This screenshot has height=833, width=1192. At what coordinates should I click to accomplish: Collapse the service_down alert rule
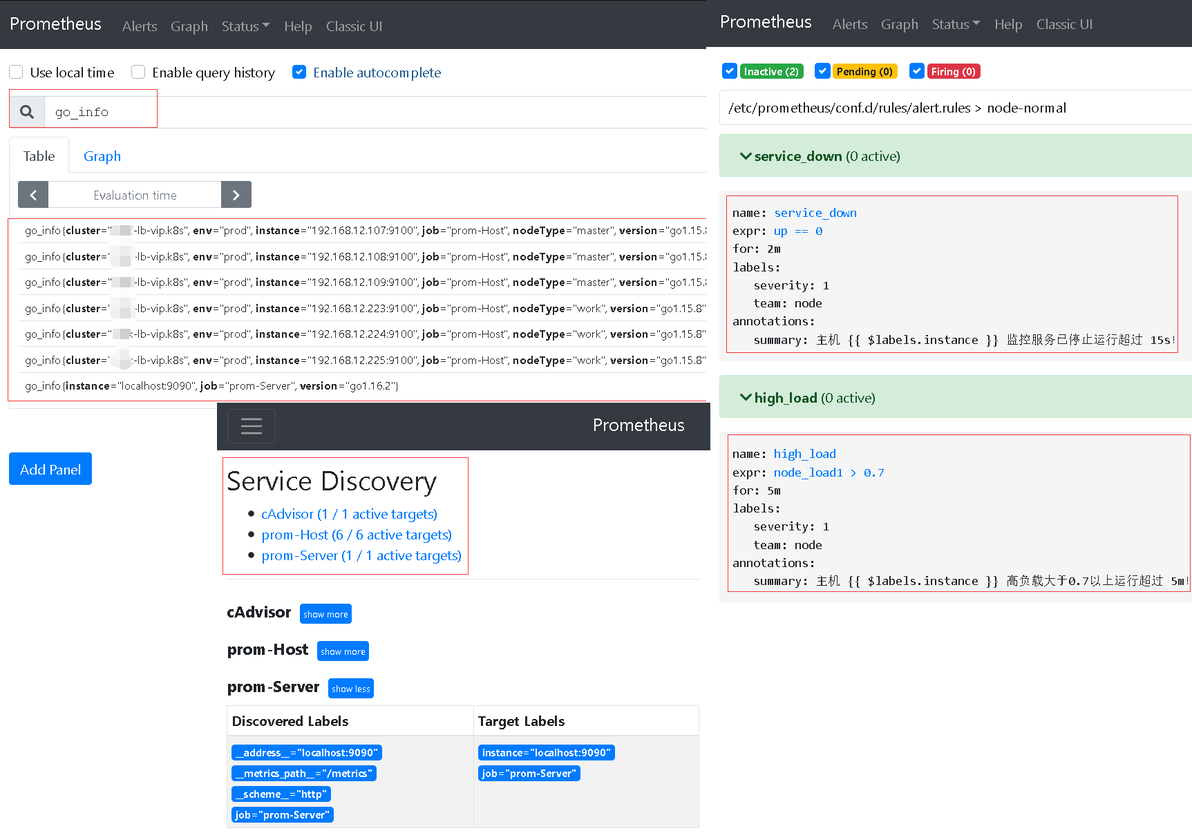(956, 156)
